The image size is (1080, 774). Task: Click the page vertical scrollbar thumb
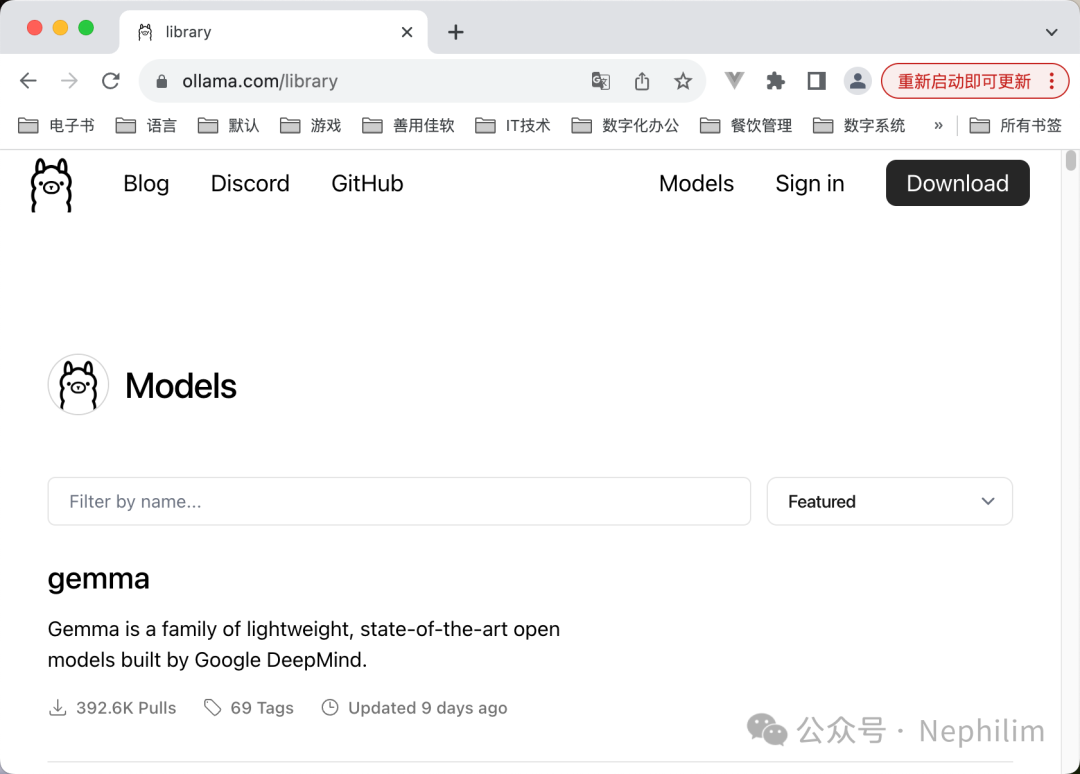tap(1070, 160)
